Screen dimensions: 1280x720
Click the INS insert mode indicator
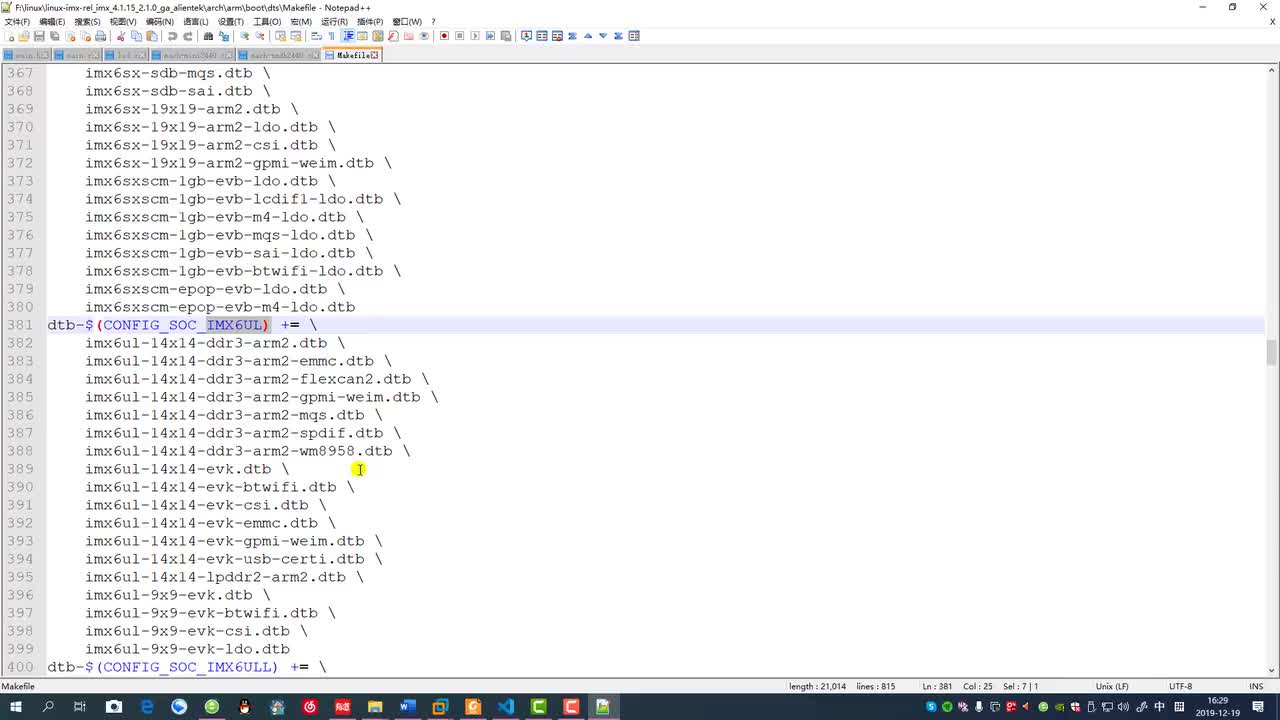[x=1256, y=686]
